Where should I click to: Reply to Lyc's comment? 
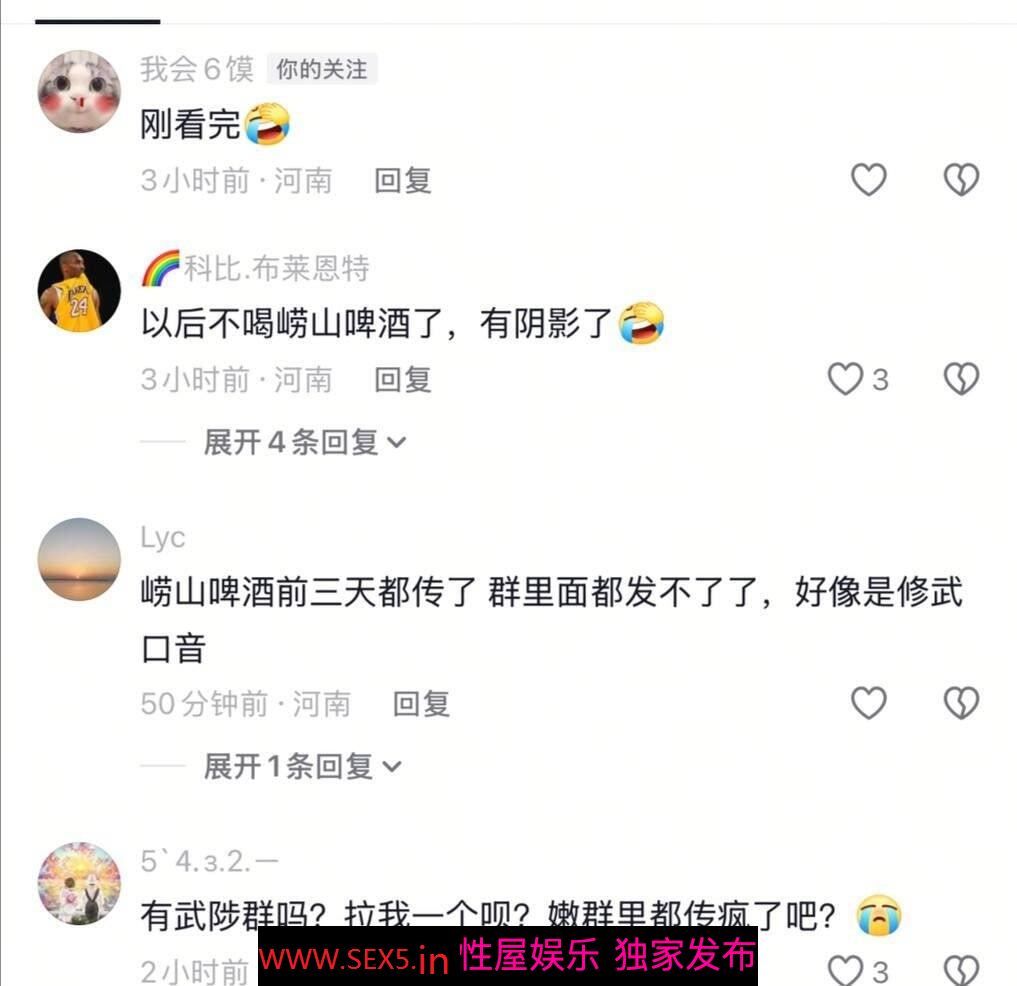(422, 704)
